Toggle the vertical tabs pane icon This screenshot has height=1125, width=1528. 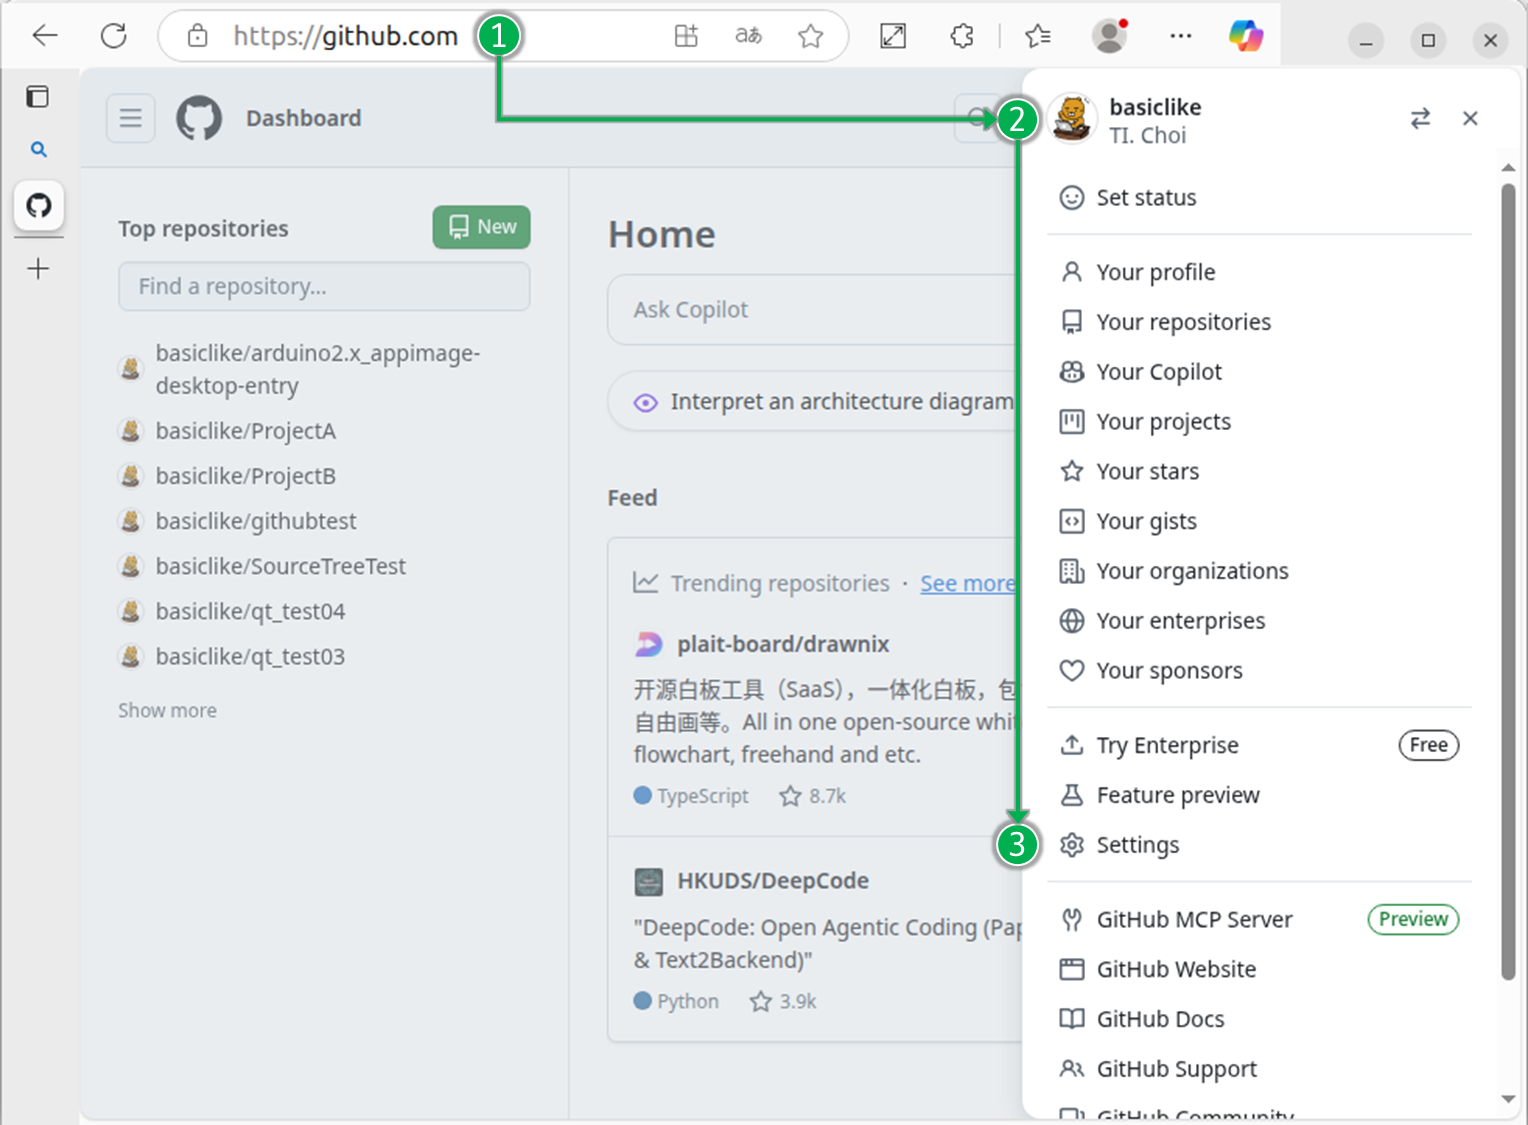tap(38, 97)
